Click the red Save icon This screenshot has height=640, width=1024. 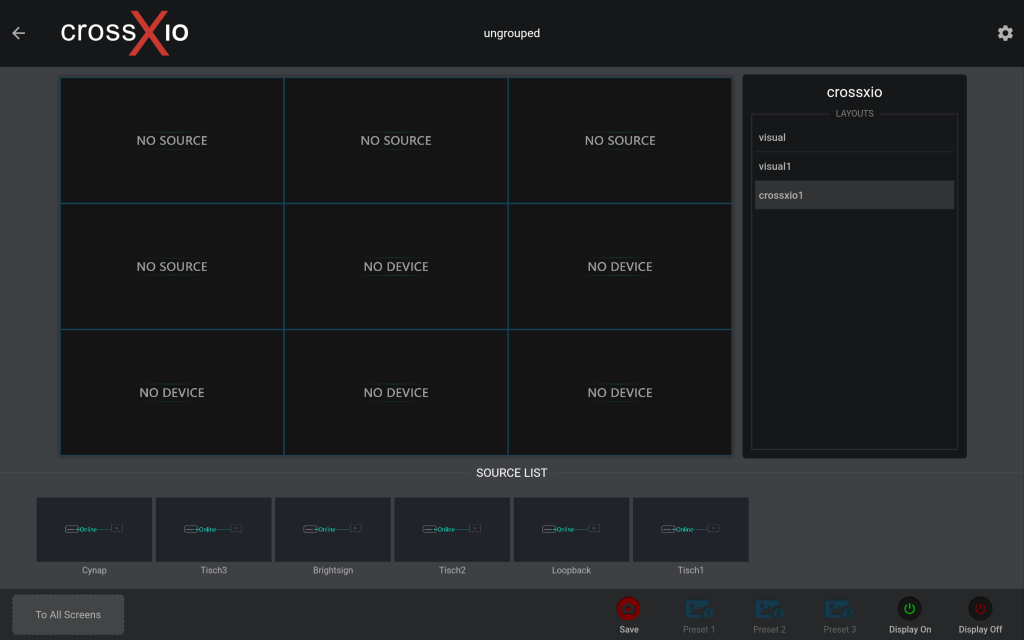click(x=628, y=608)
